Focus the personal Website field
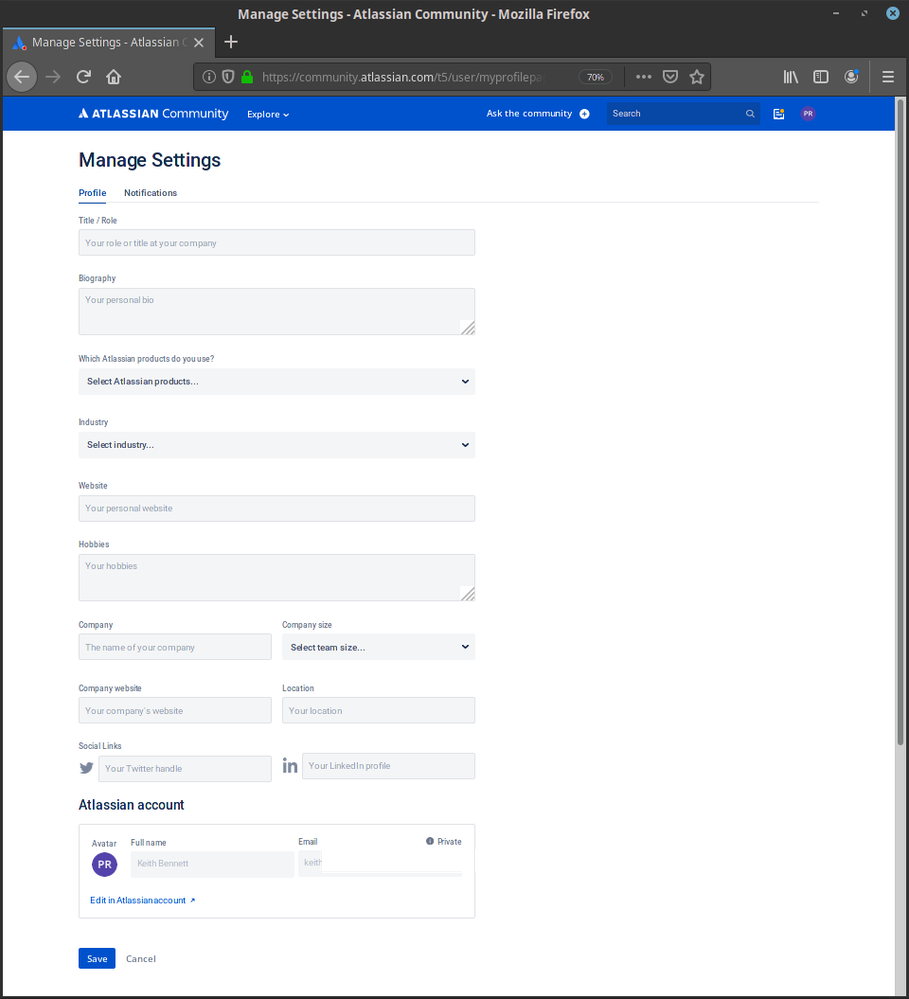The height and width of the screenshot is (999, 909). [x=276, y=508]
